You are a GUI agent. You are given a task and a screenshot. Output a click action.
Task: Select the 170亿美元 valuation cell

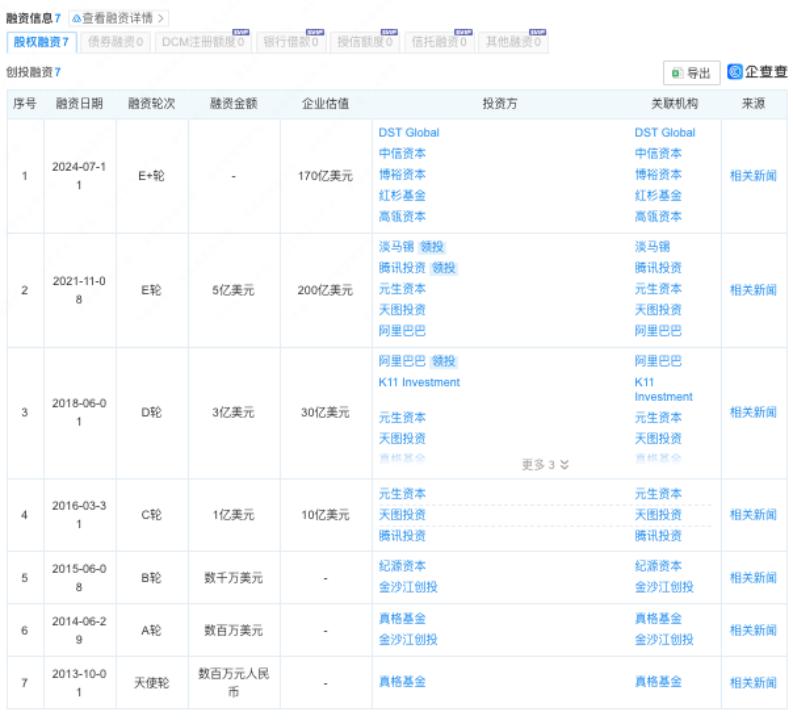325,176
